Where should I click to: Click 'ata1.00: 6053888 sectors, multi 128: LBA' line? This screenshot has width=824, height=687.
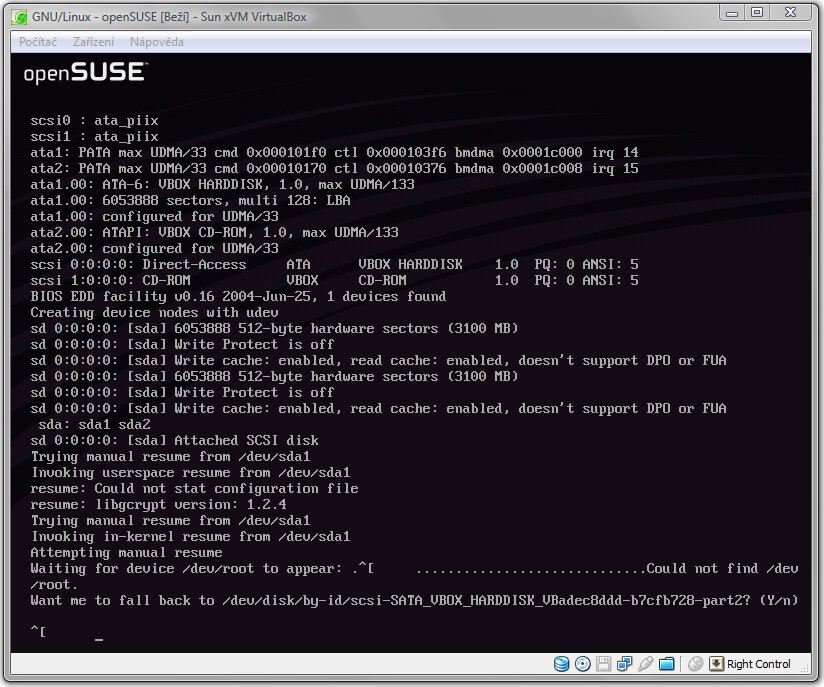190,200
